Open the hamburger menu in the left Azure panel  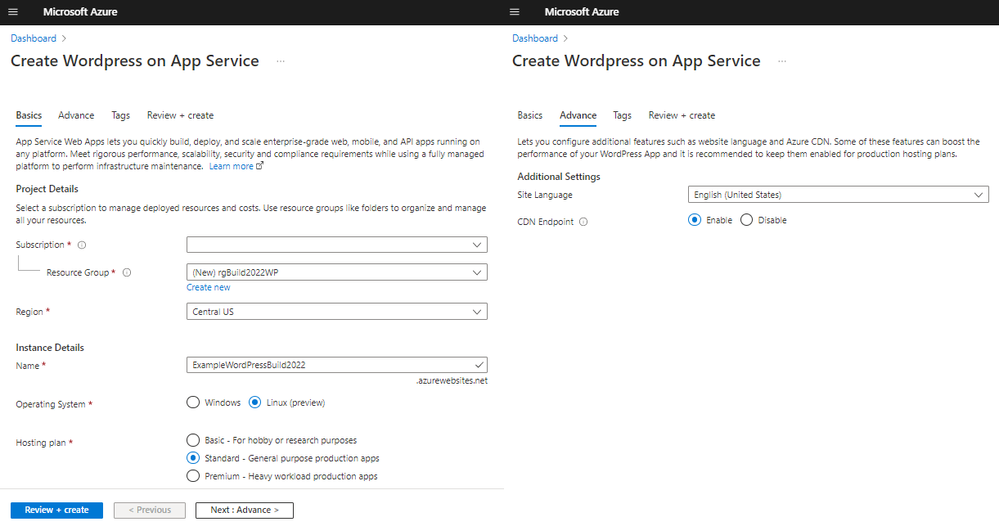point(13,12)
